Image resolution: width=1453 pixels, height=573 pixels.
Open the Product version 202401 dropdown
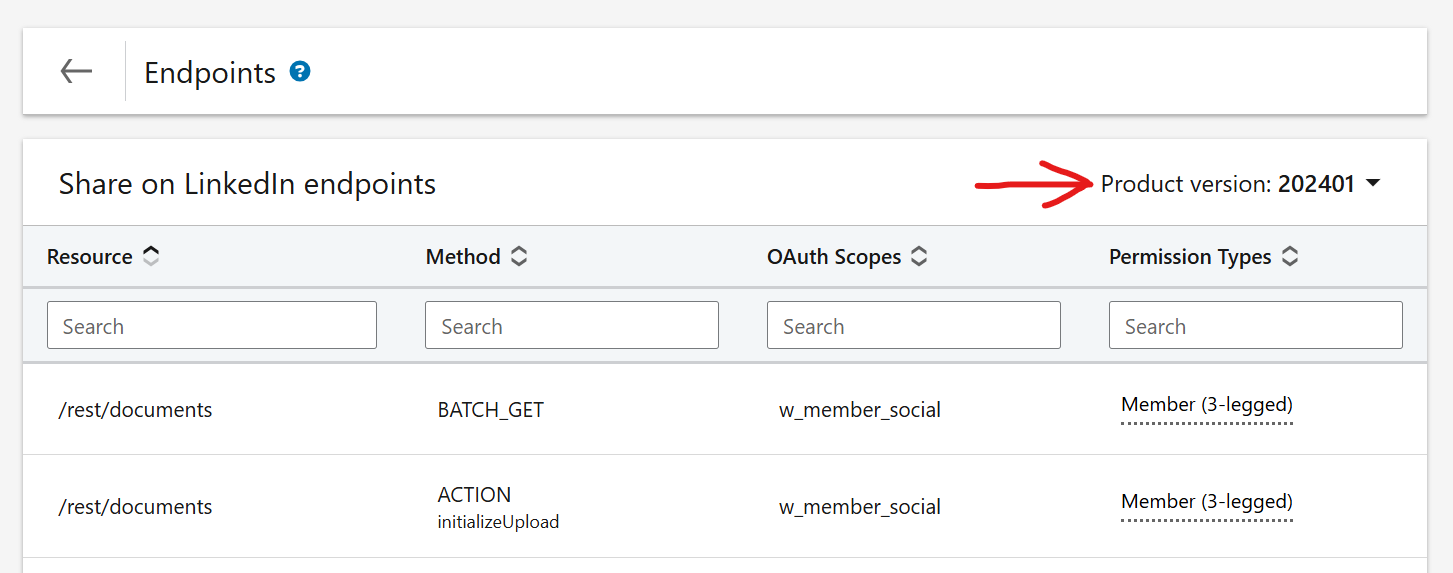pyautogui.click(x=1241, y=184)
